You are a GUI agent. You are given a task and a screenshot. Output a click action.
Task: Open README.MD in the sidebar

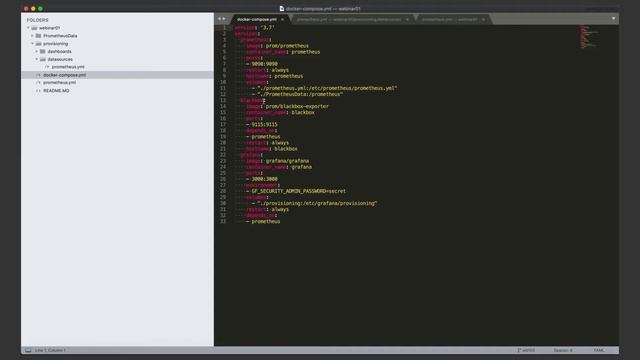click(56, 91)
